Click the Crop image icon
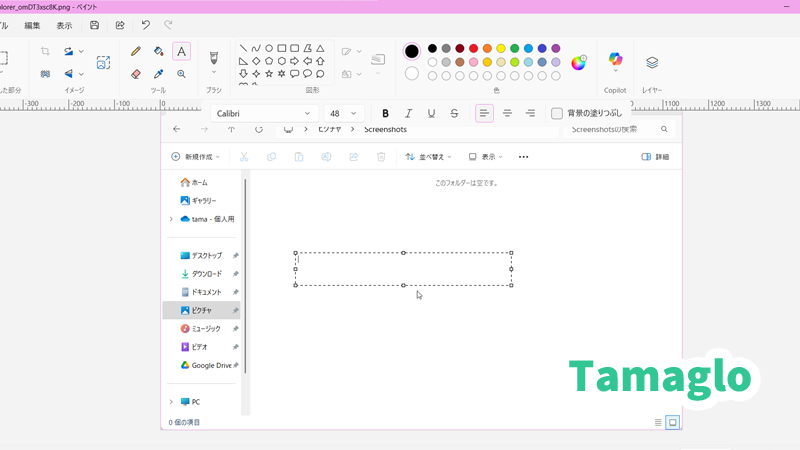This screenshot has width=800, height=450. 45,51
